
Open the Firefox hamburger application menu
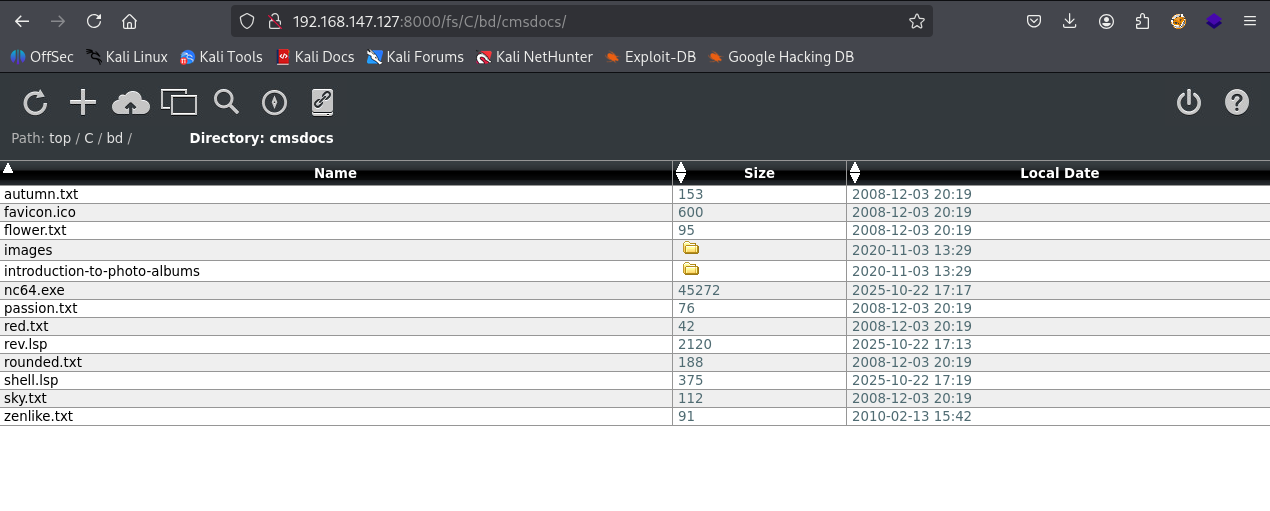pyautogui.click(x=1249, y=21)
